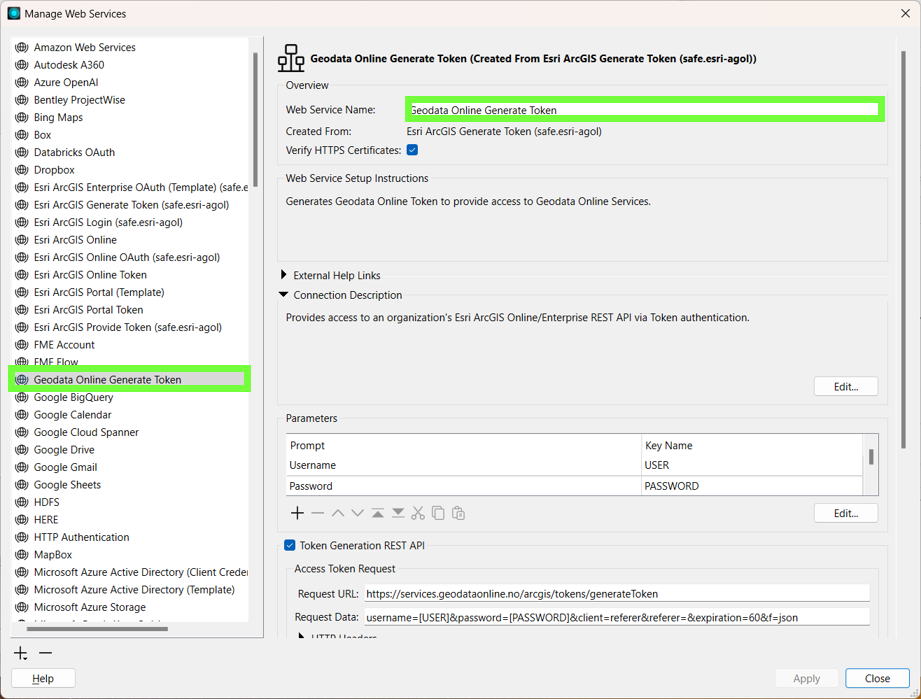Select Autodesk A360 web service
Viewport: 921px width, 699px height.
pyautogui.click(x=69, y=65)
